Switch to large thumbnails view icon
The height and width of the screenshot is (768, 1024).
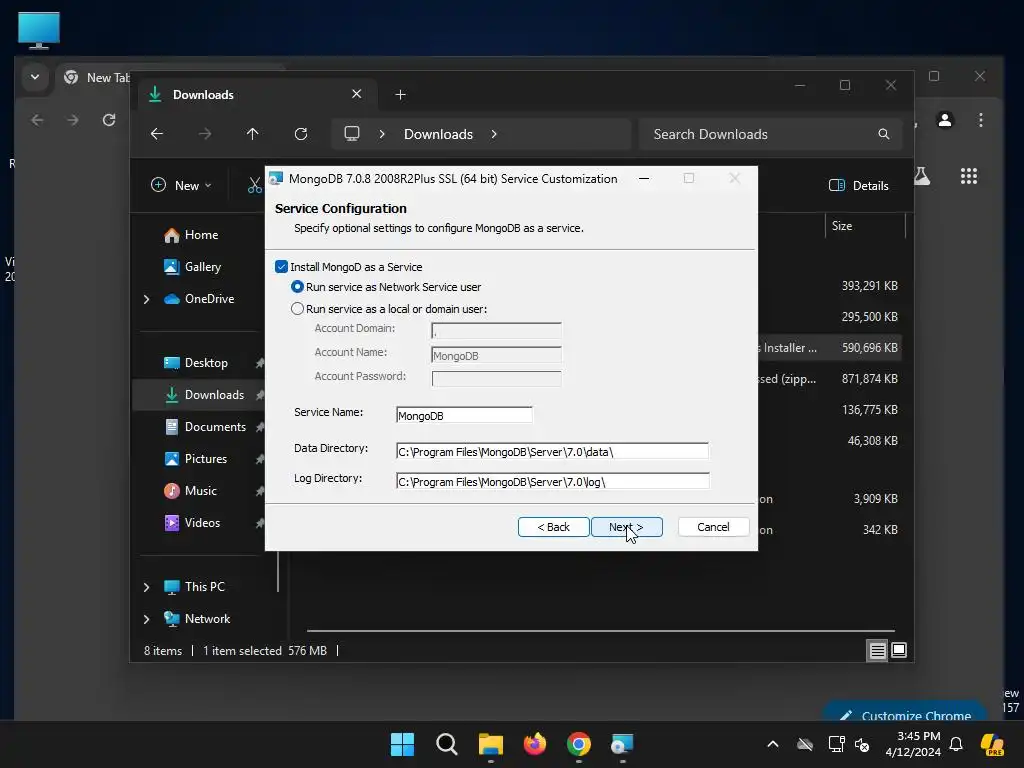point(899,650)
